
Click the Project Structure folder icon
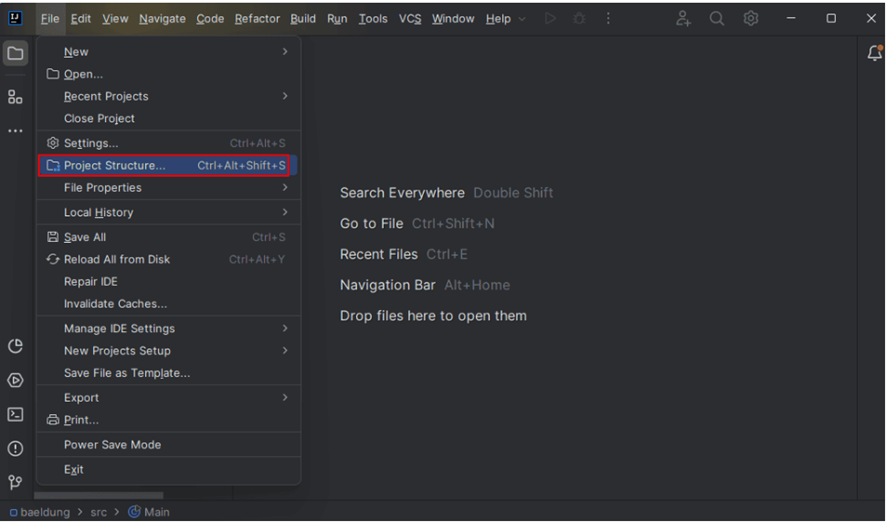tap(53, 166)
